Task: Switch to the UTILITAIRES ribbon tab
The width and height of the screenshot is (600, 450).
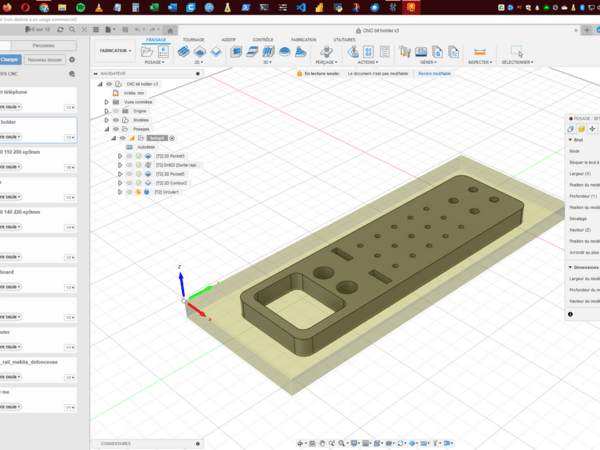Action: pyautogui.click(x=344, y=39)
